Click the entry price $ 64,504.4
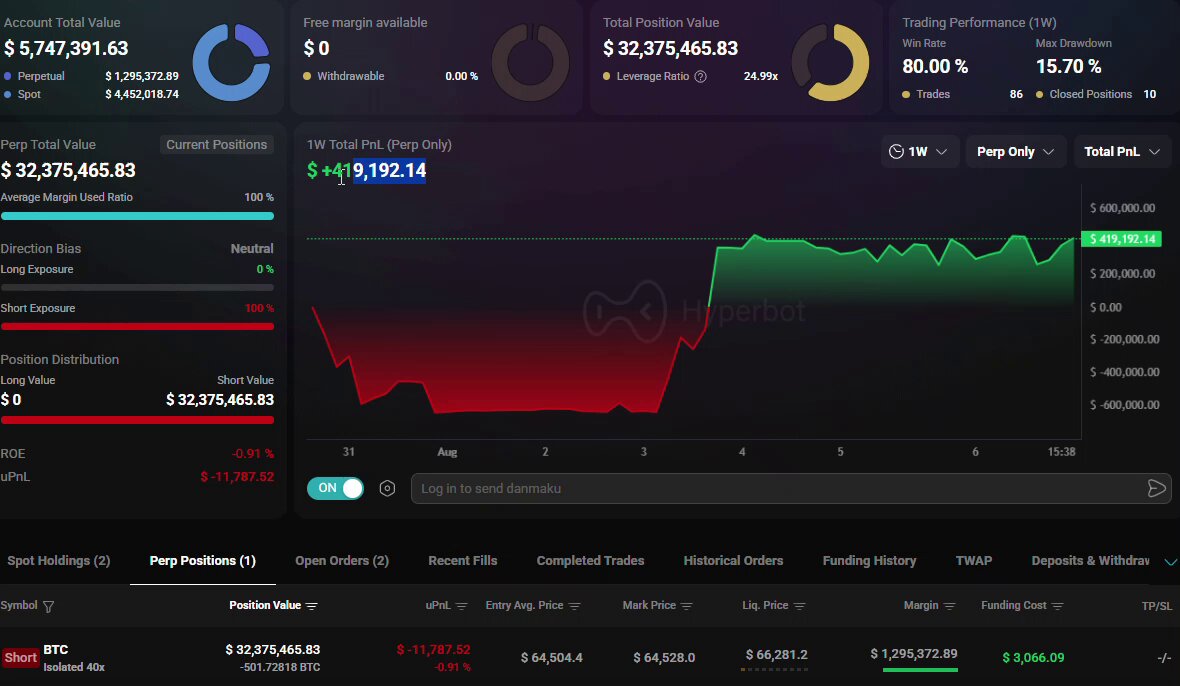The width and height of the screenshot is (1180, 686). point(552,657)
